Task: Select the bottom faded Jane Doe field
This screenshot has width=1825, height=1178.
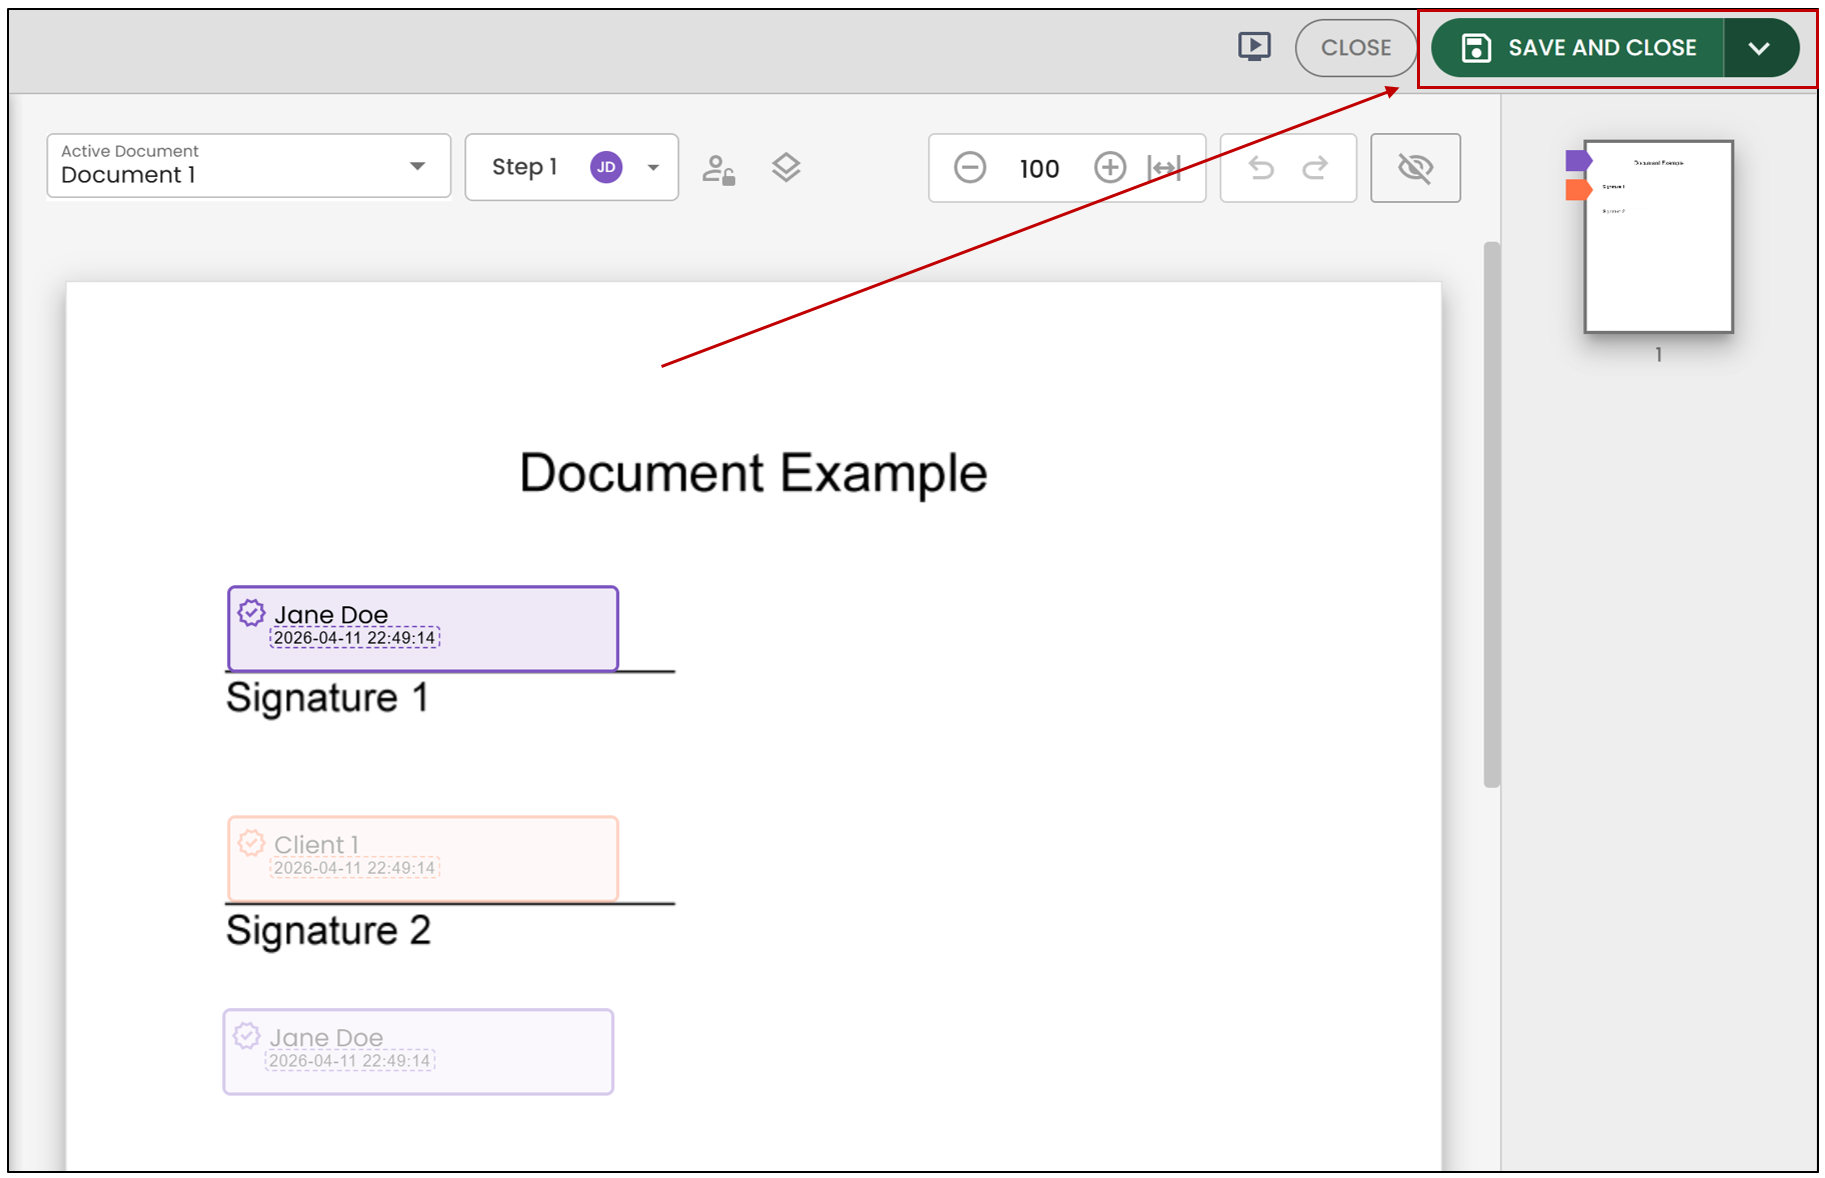Action: 418,1052
